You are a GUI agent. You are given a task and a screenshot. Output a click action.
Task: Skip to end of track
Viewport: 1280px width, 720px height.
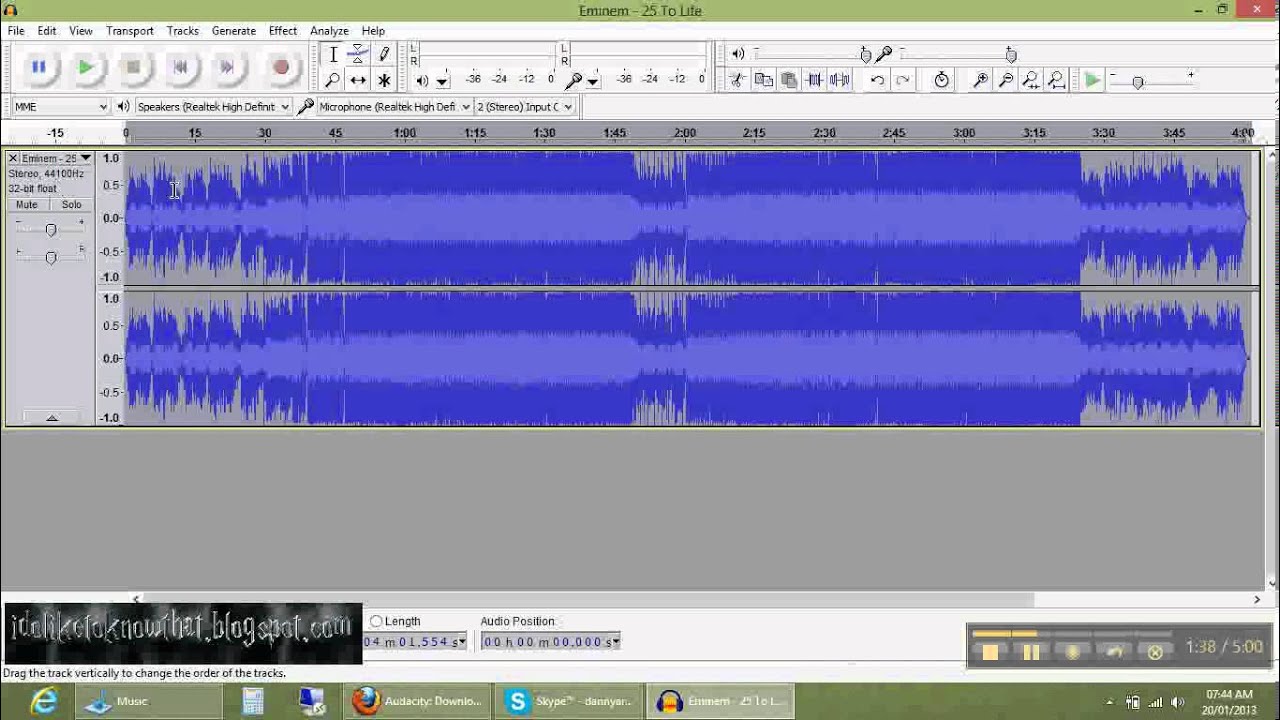point(227,67)
